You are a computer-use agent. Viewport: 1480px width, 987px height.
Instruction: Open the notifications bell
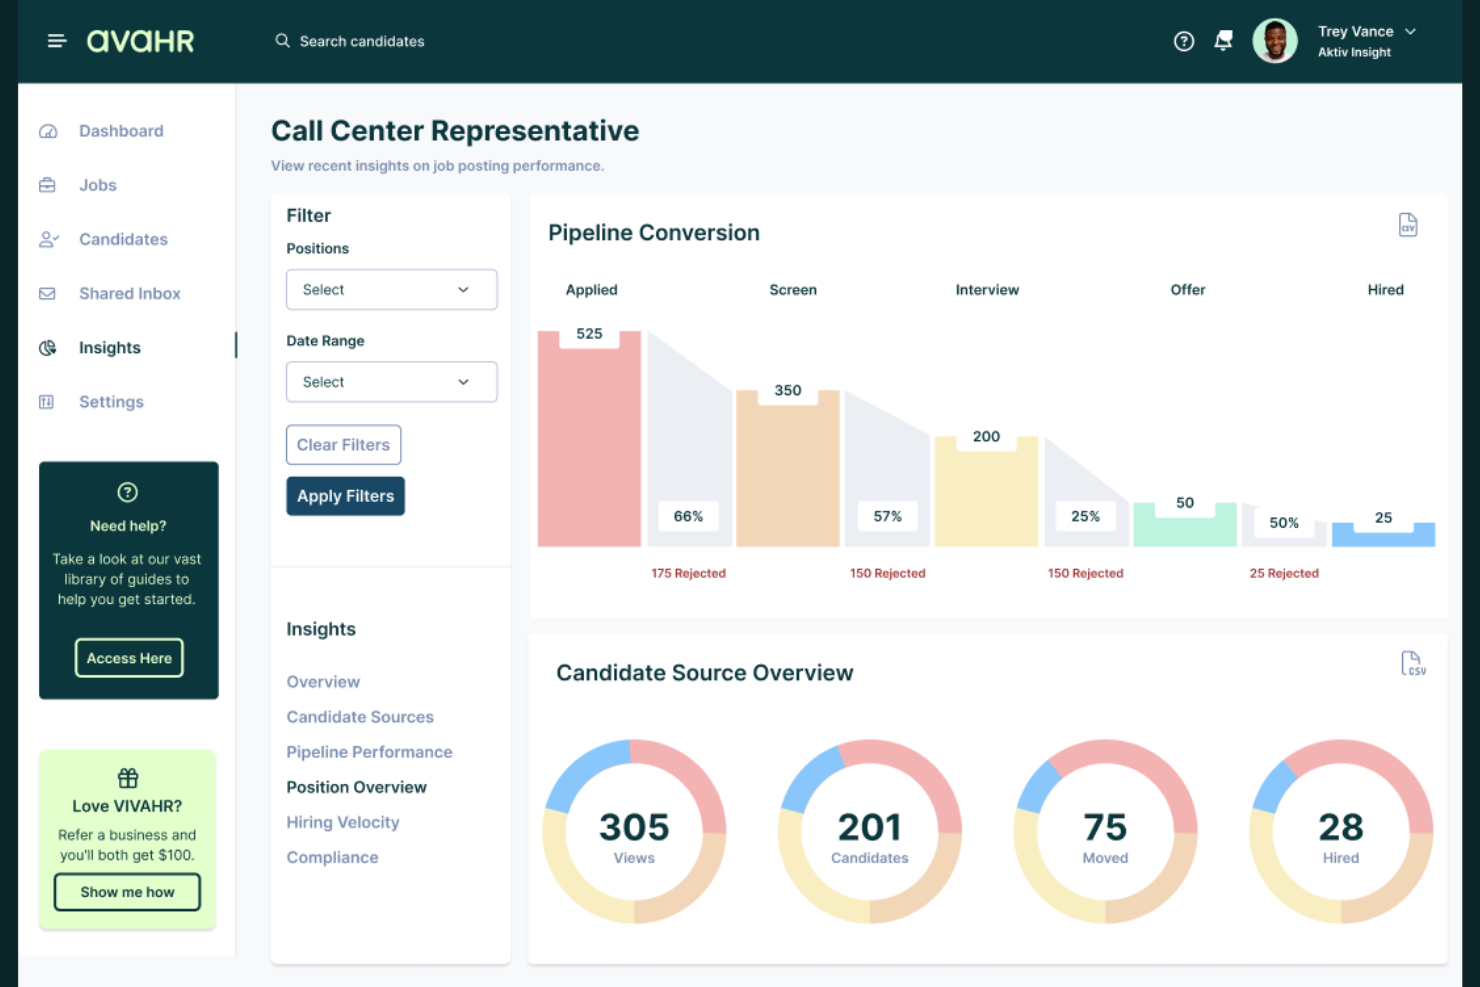coord(1223,41)
